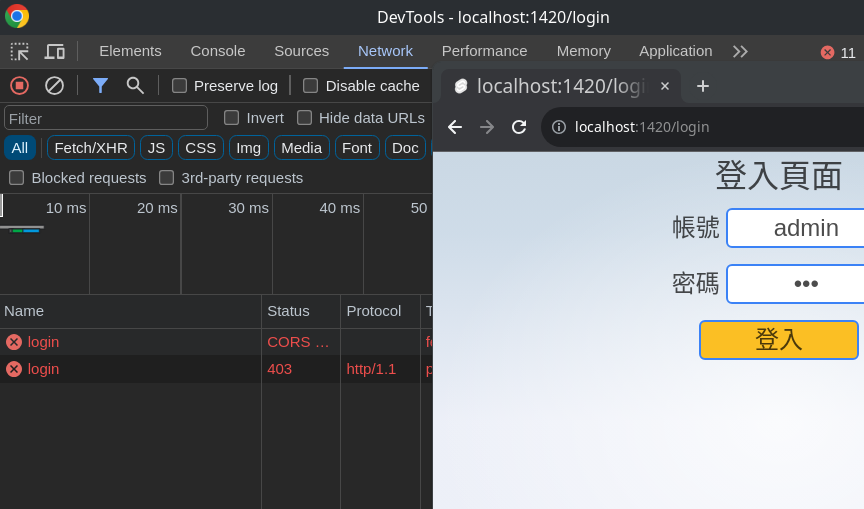Enable the Preserve log checkbox

(180, 85)
